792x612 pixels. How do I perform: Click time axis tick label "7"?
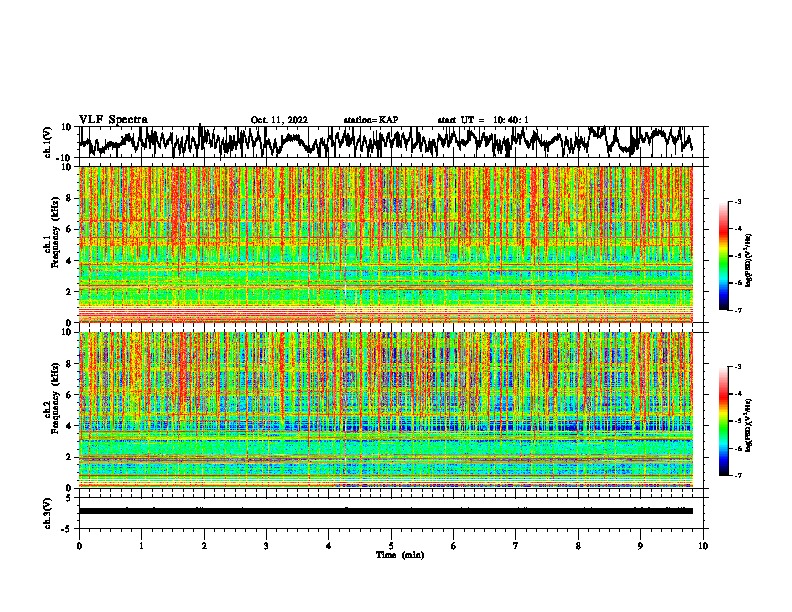click(516, 546)
